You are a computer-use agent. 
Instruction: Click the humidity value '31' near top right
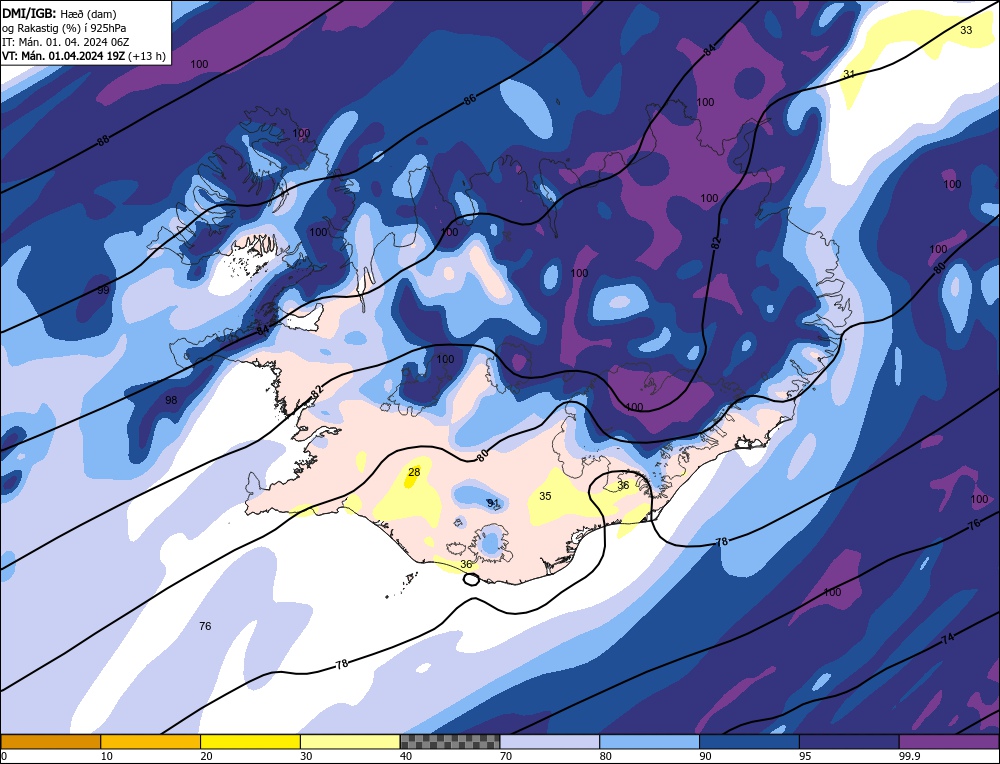point(849,74)
